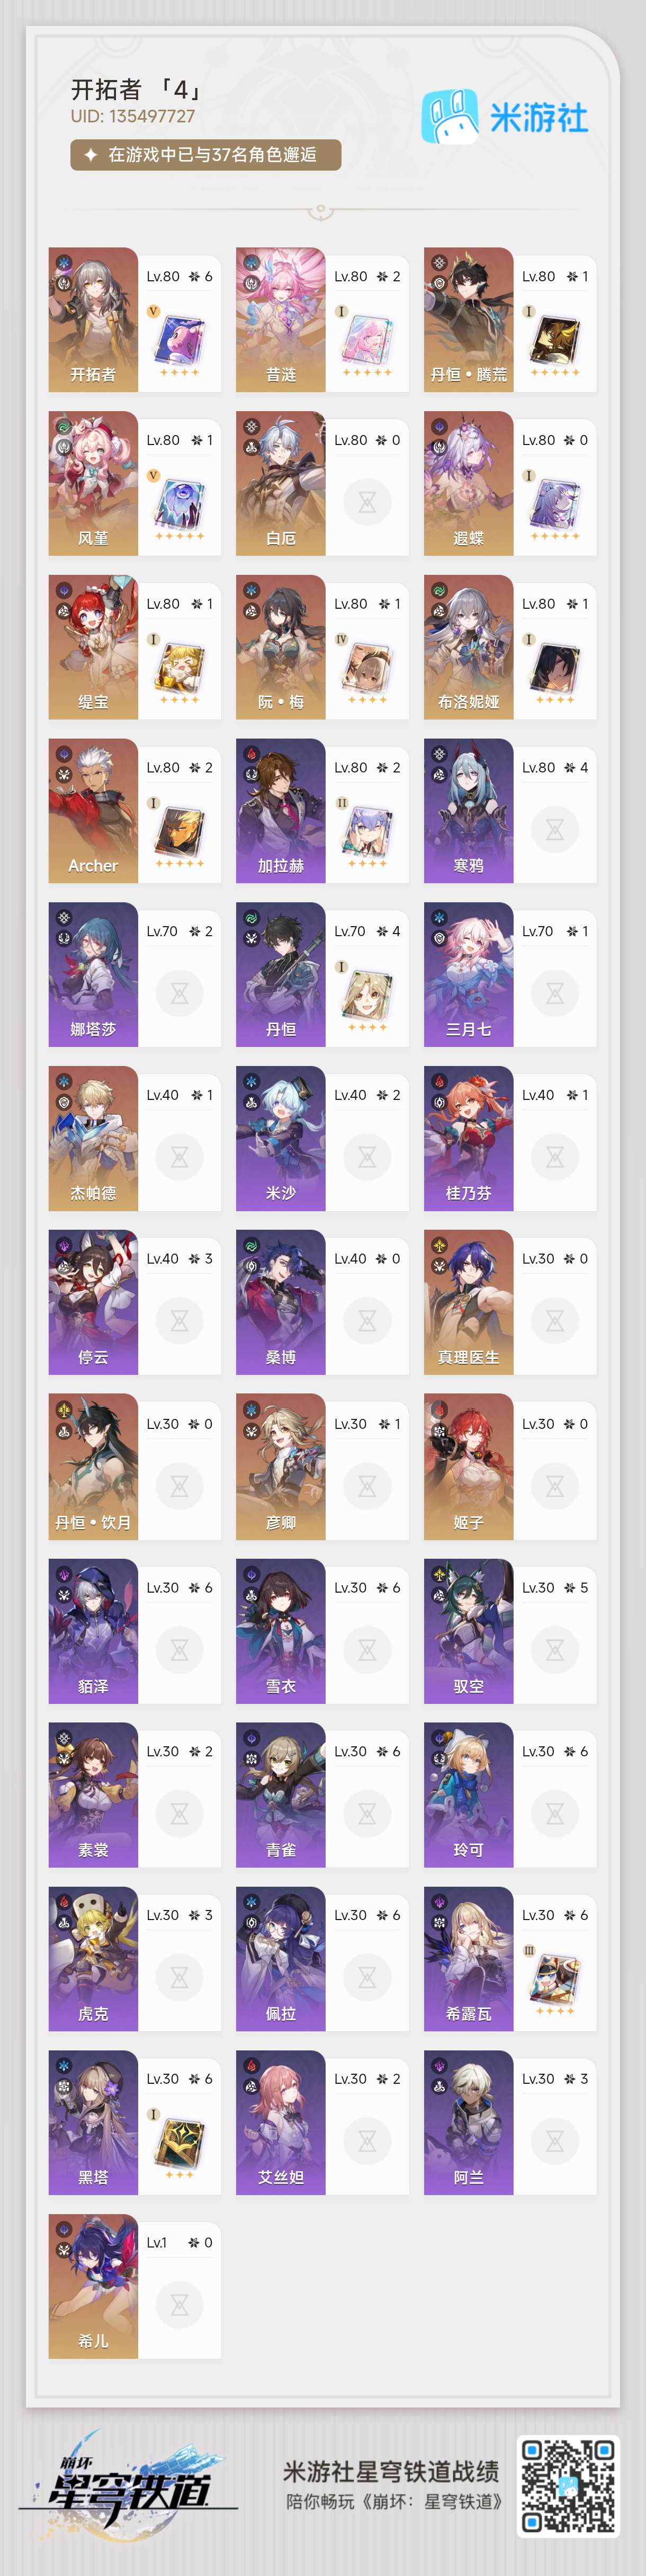Screen dimensions: 646x2576
Task: Open the 加拉赫 character card
Action: pos(322,811)
